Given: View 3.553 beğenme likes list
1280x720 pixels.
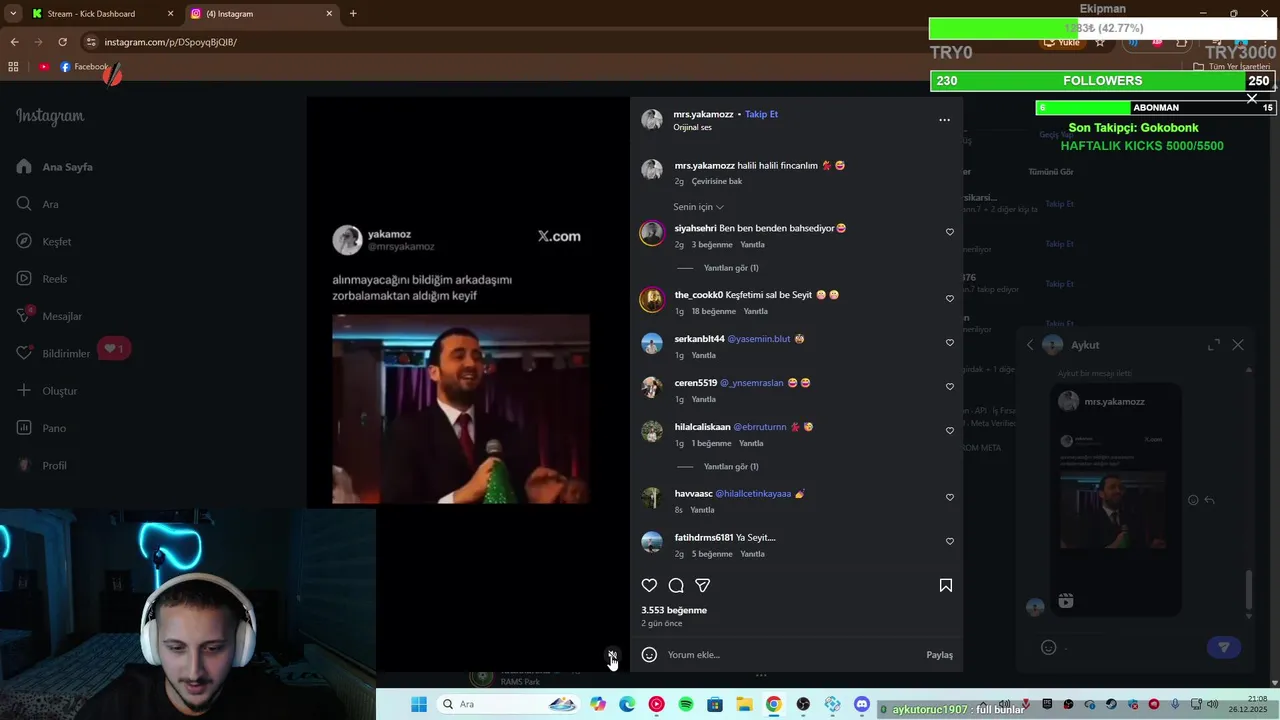Looking at the screenshot, I should click(x=674, y=610).
